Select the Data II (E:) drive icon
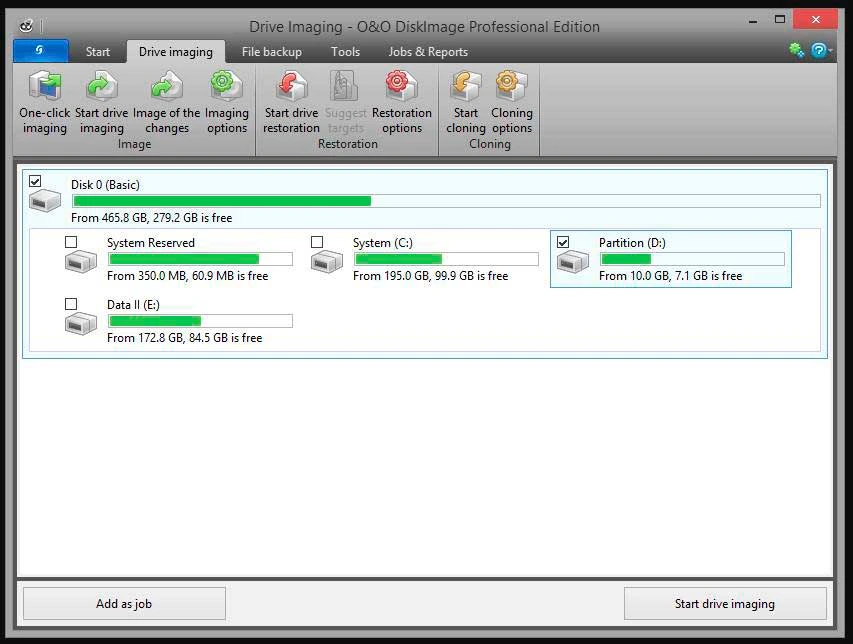Image resolution: width=853 pixels, height=644 pixels. tap(81, 324)
